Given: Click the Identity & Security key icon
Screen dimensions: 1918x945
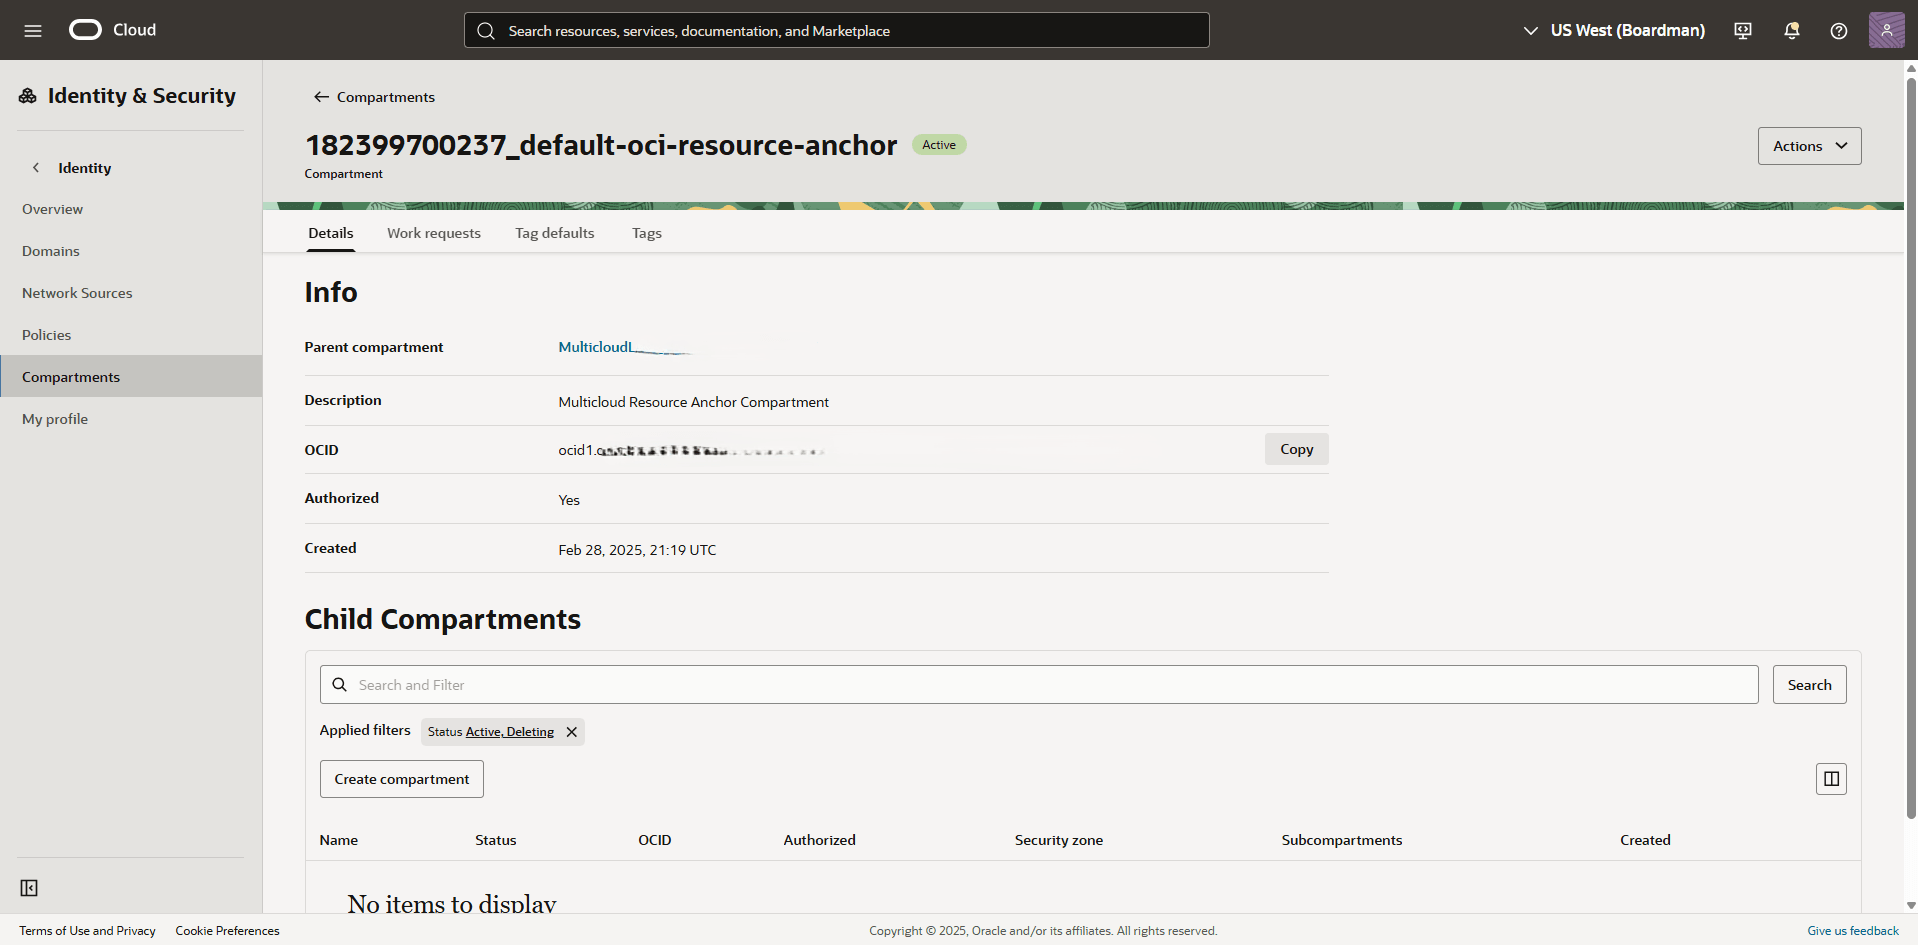Looking at the screenshot, I should pyautogui.click(x=27, y=95).
